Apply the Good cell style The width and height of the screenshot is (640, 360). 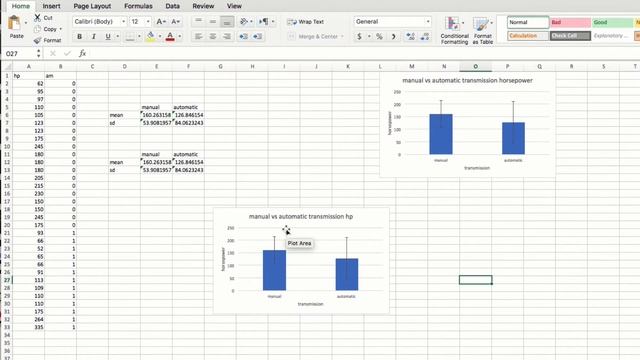click(x=612, y=22)
